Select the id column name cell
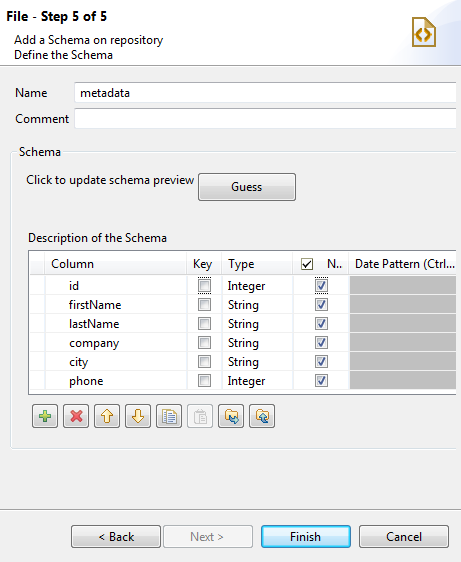461x562 pixels. click(x=116, y=286)
